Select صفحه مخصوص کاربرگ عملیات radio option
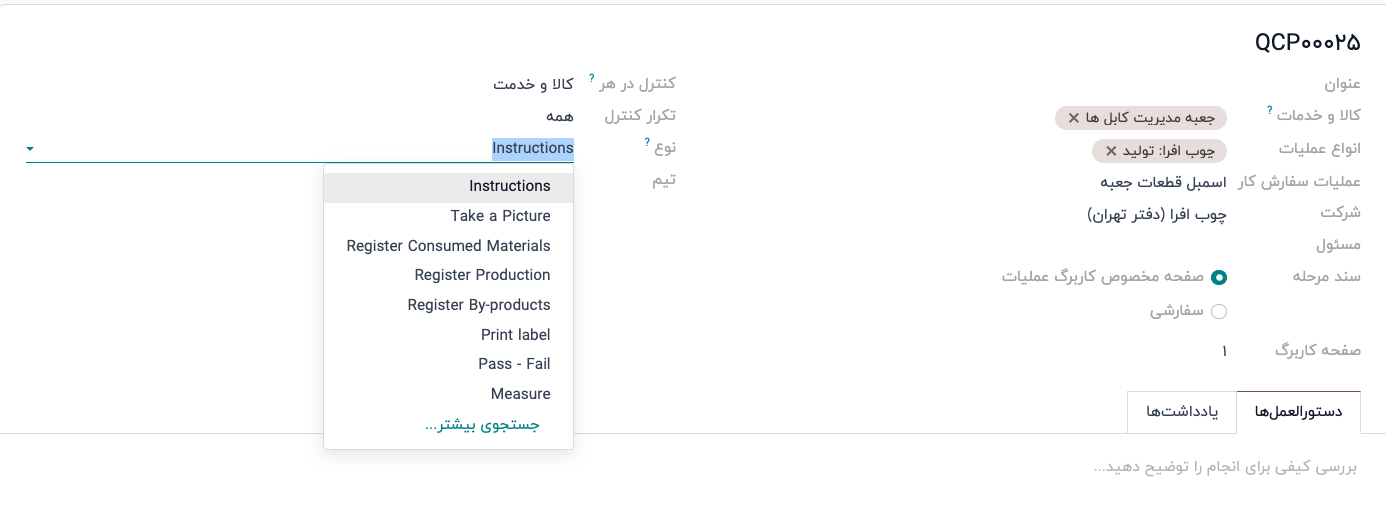 (1219, 277)
